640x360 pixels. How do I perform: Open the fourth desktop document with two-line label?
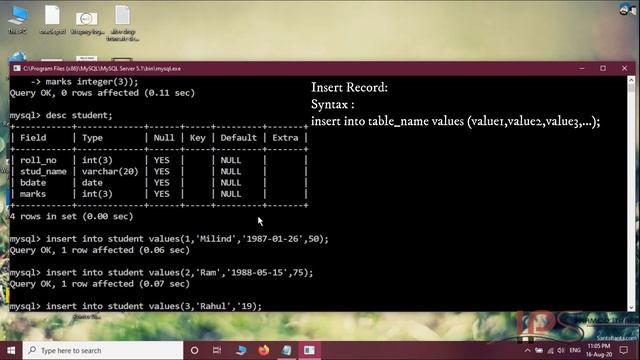coord(122,23)
